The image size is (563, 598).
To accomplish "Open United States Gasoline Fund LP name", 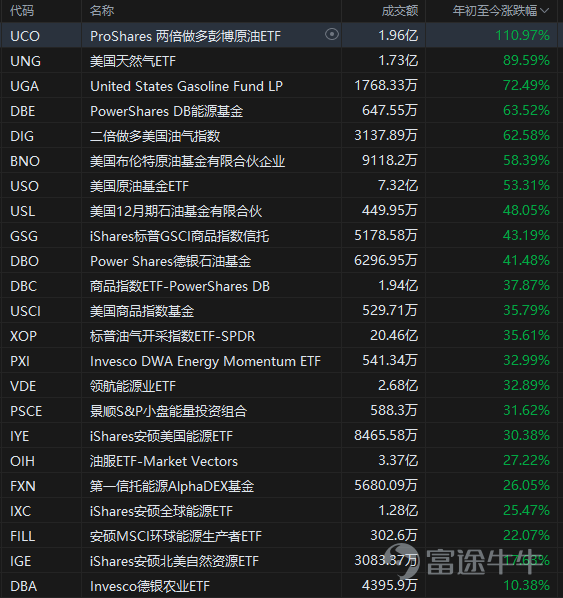I will pos(187,86).
